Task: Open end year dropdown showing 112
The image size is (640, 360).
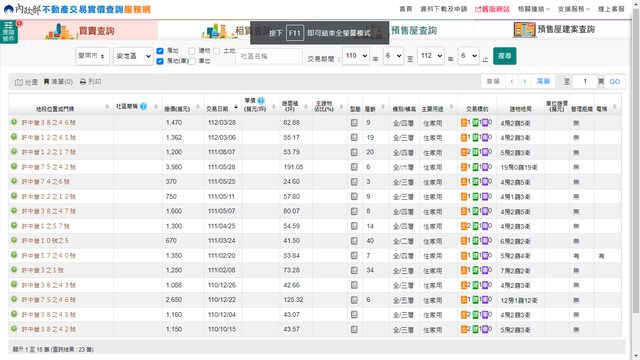Action: pyautogui.click(x=431, y=56)
